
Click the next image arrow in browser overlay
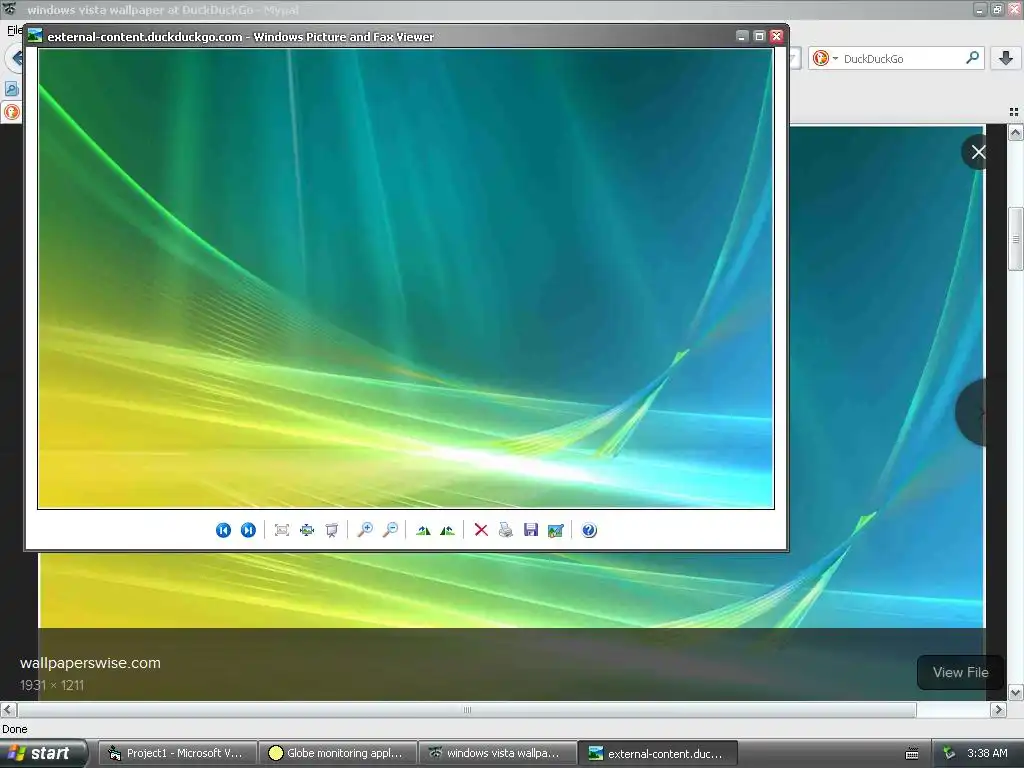(973, 412)
